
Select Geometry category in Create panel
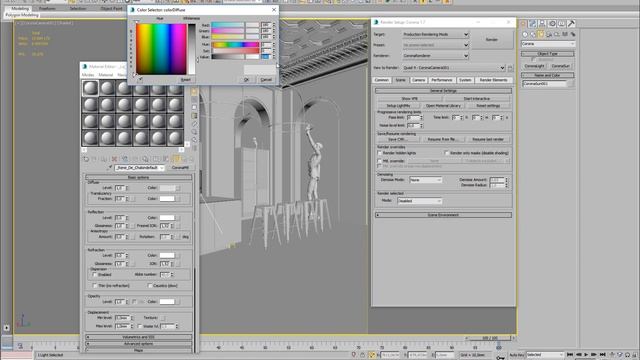[x=525, y=34]
